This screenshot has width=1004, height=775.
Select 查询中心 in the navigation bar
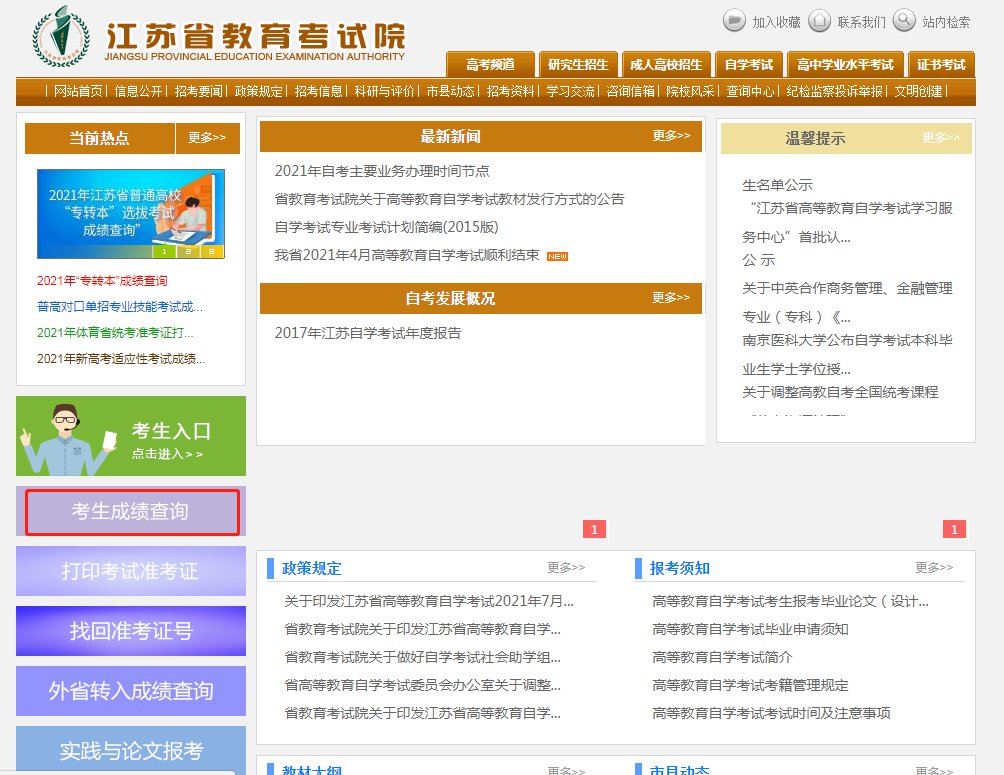(750, 91)
